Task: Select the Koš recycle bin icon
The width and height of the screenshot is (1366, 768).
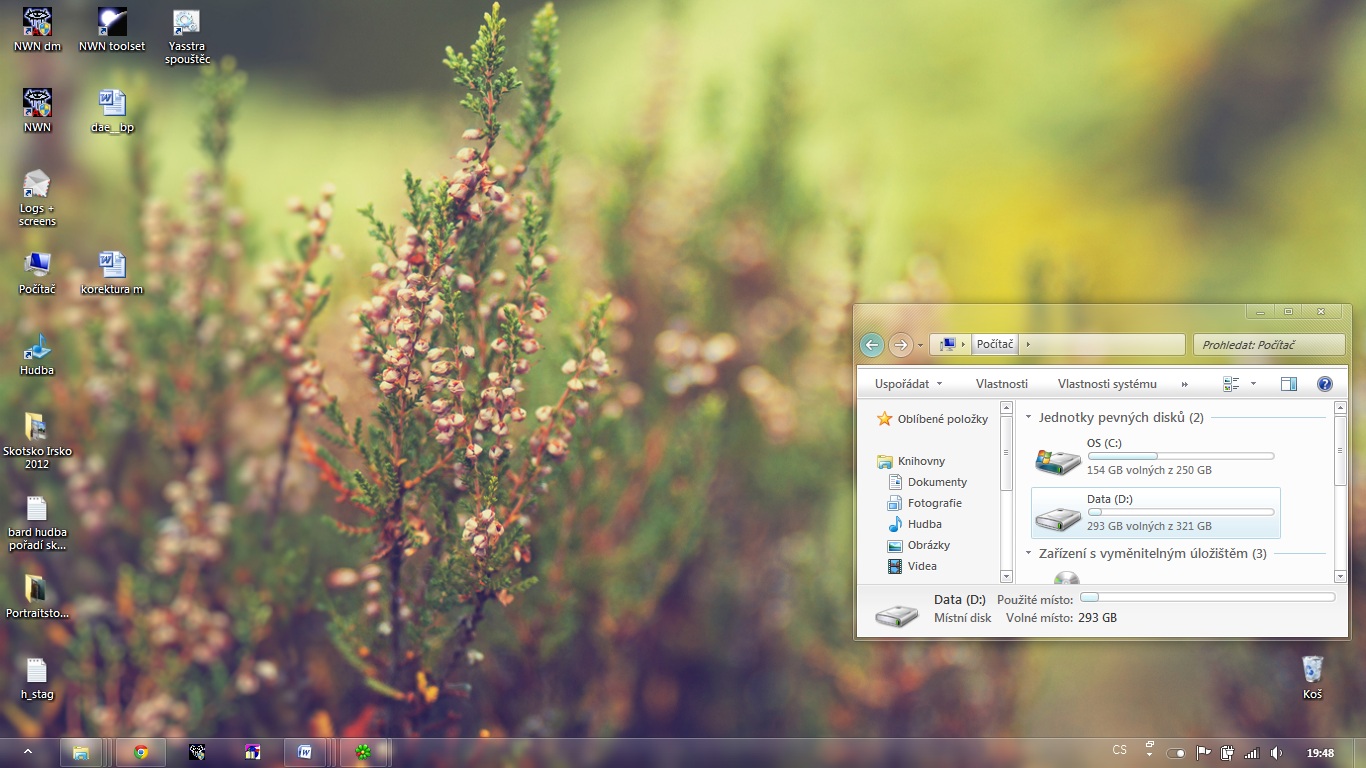Action: pos(1312,676)
